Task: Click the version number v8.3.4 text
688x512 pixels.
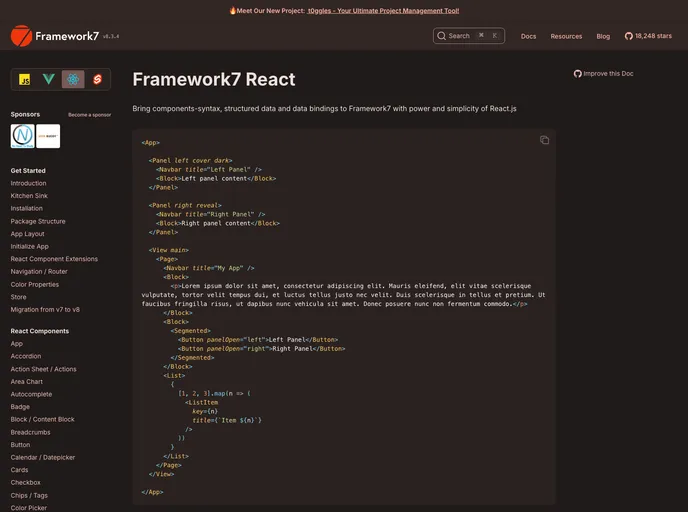Action: 111,36
